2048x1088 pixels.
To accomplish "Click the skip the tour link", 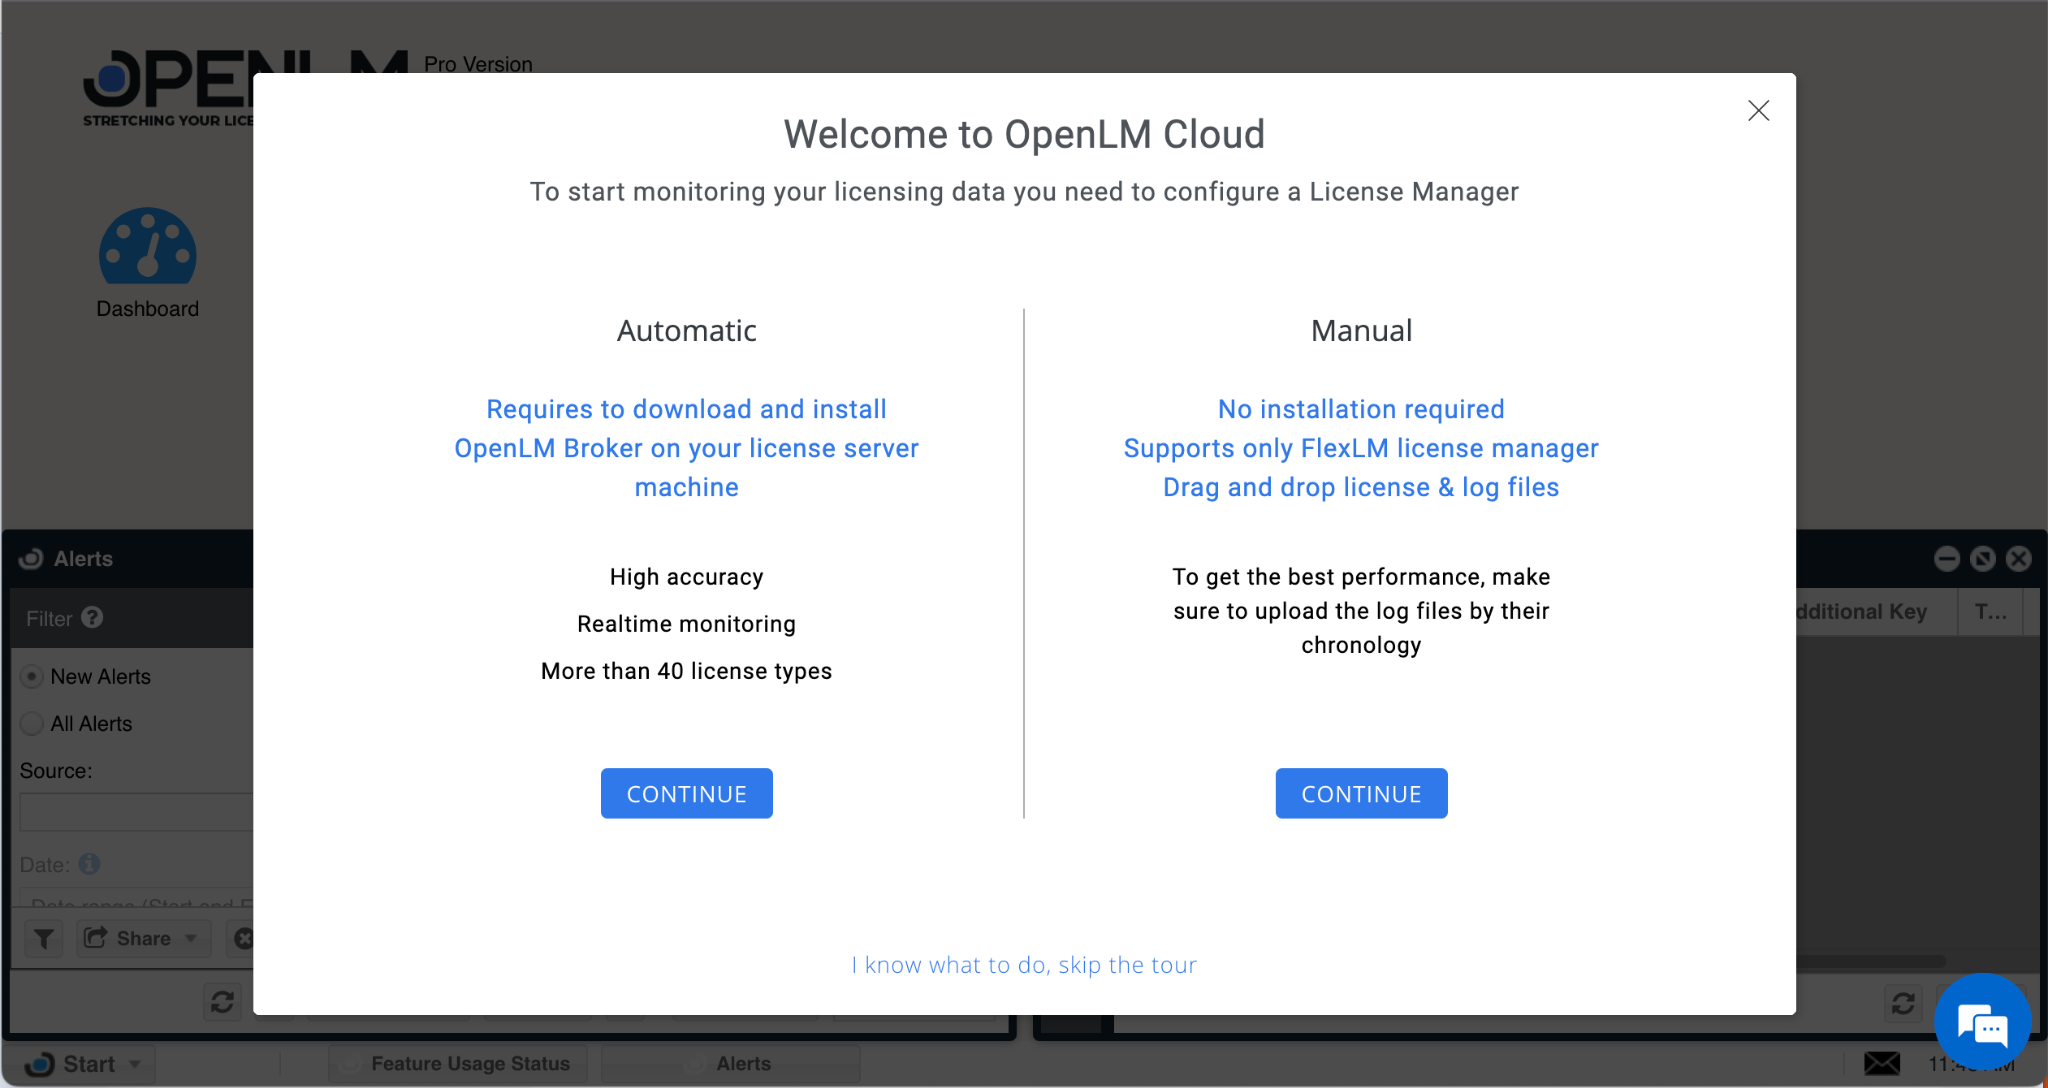I will (x=1023, y=964).
